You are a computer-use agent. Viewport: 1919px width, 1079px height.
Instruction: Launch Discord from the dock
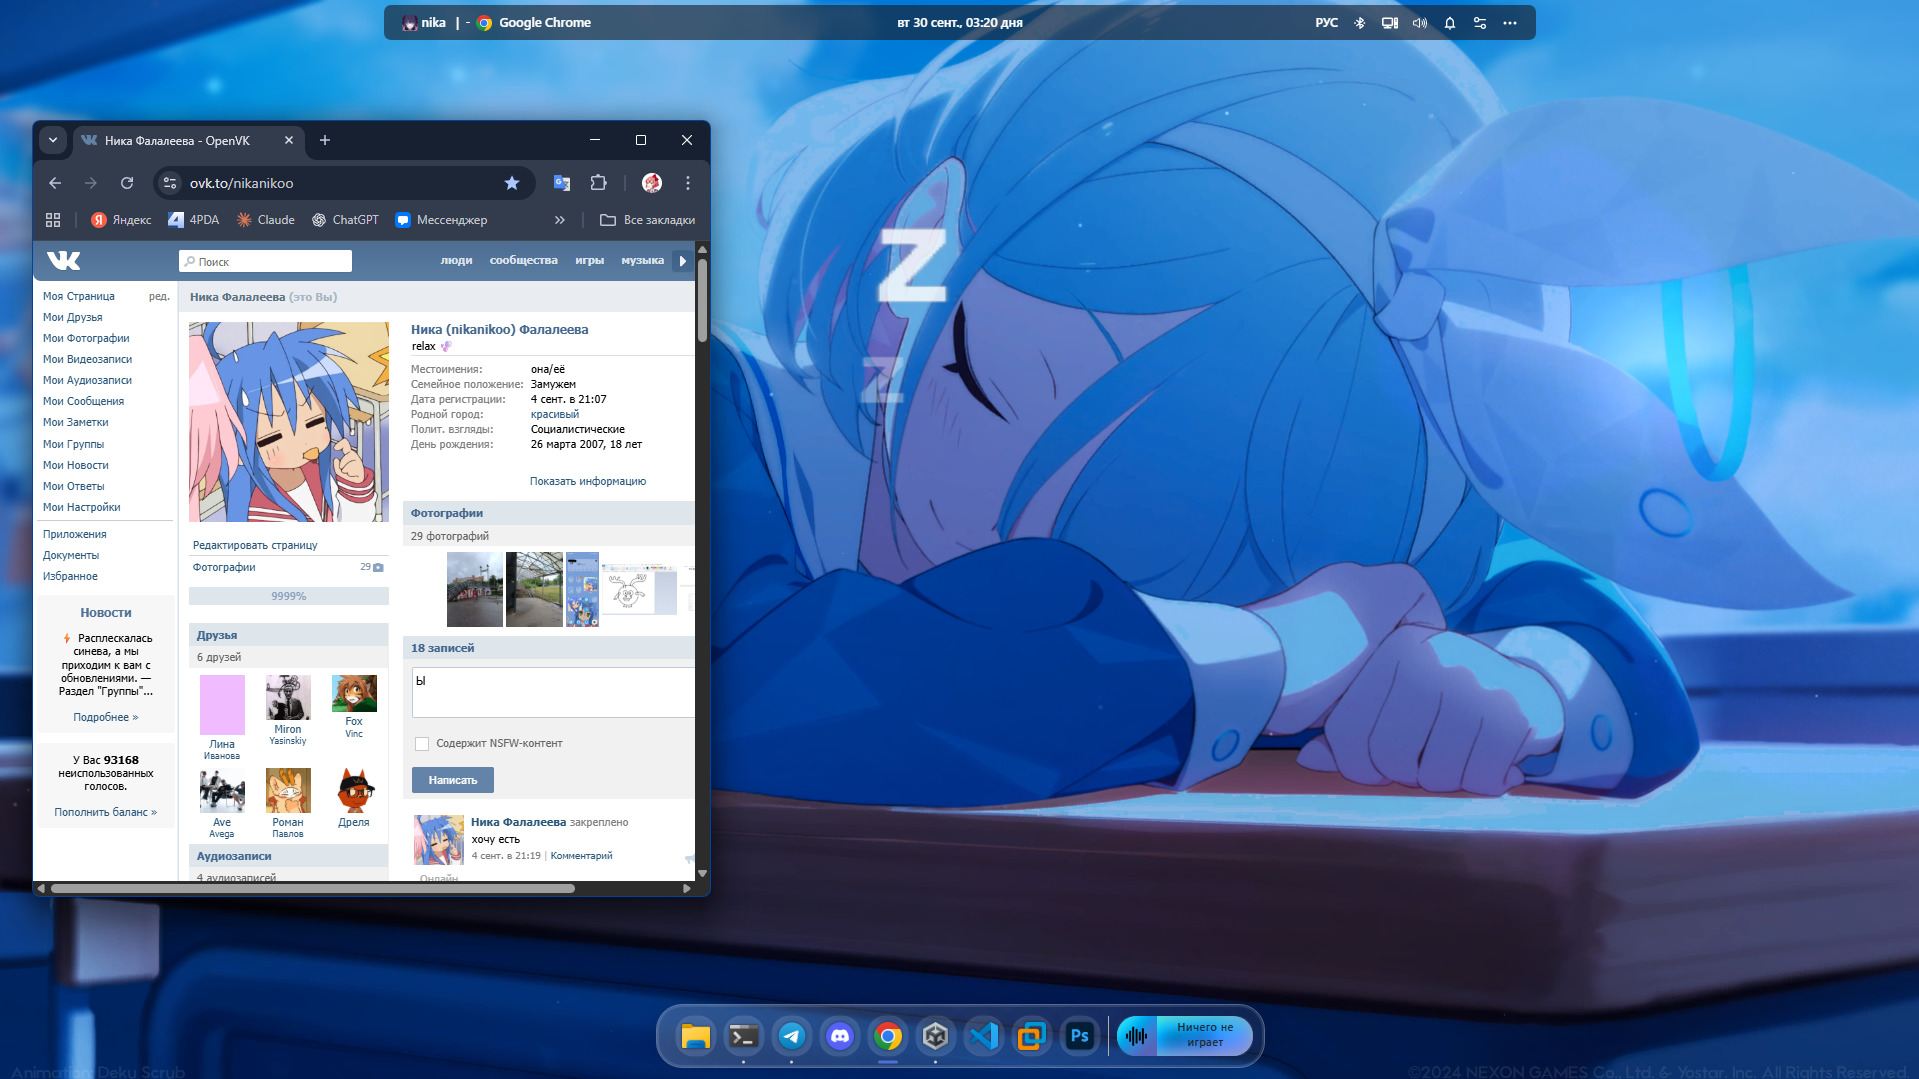click(839, 1036)
